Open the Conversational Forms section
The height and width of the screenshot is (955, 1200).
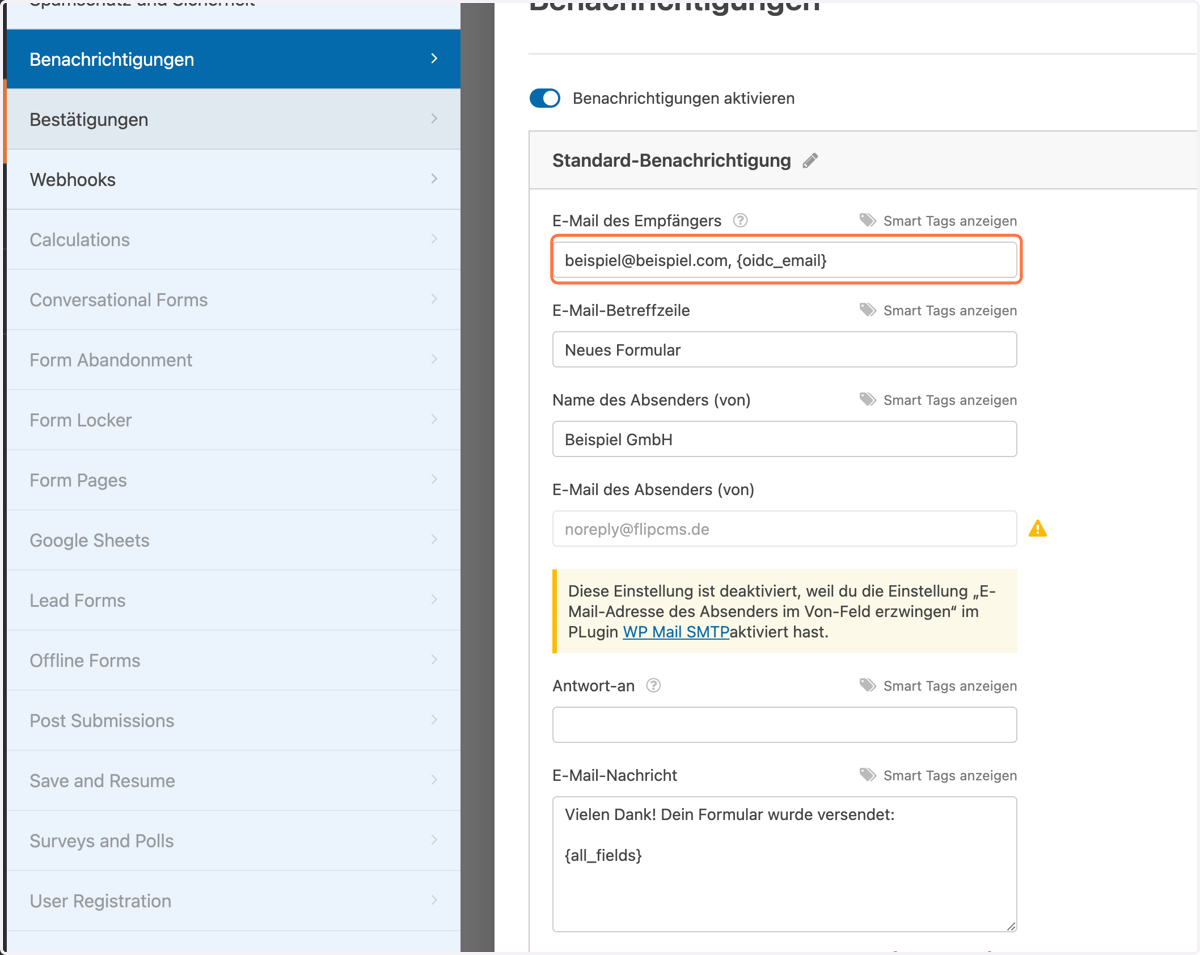point(233,299)
